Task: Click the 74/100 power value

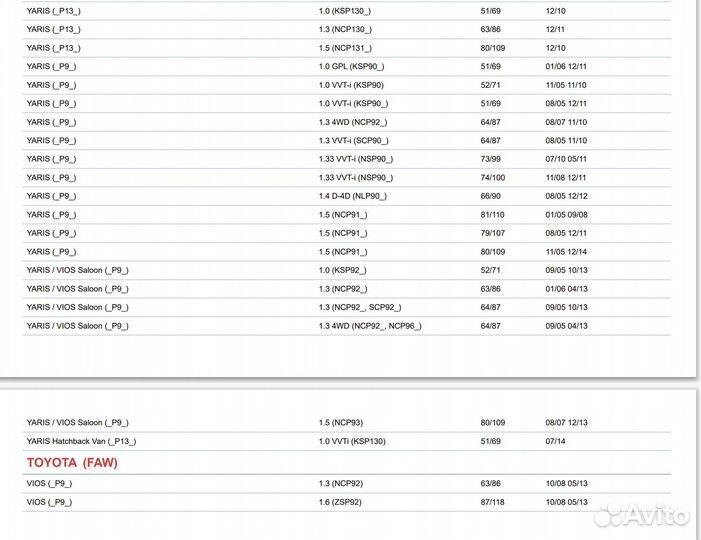Action: click(492, 177)
